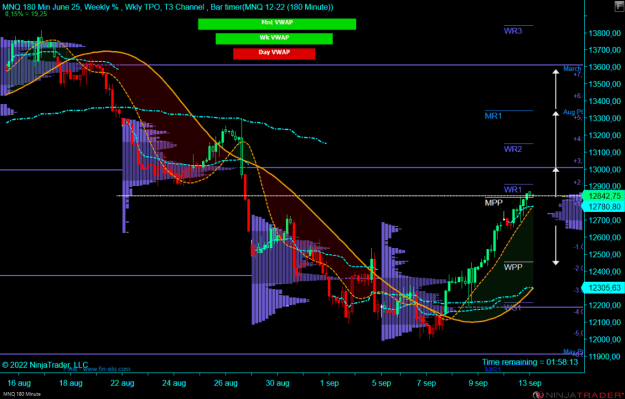Screen dimensions: 625x399
Task: Click the chart title with indicator names
Action: [x=168, y=7]
